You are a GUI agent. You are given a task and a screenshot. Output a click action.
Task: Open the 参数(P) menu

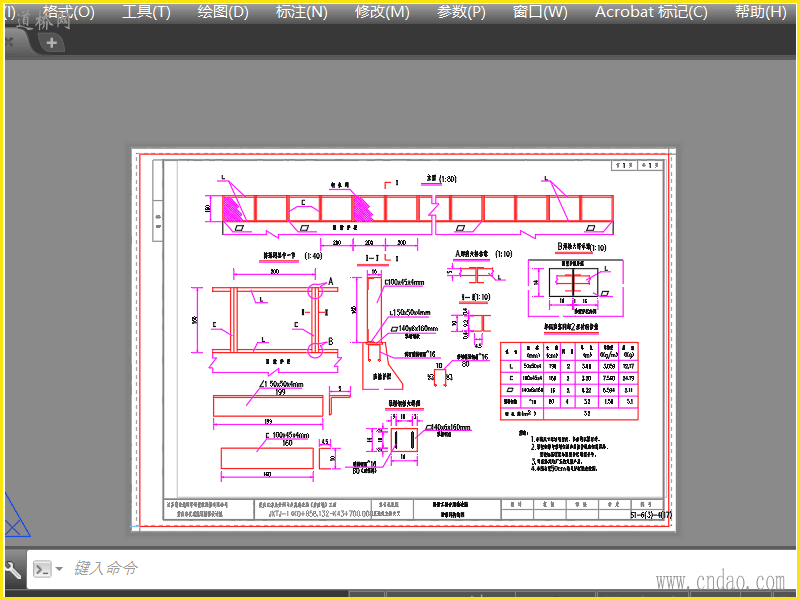point(461,11)
